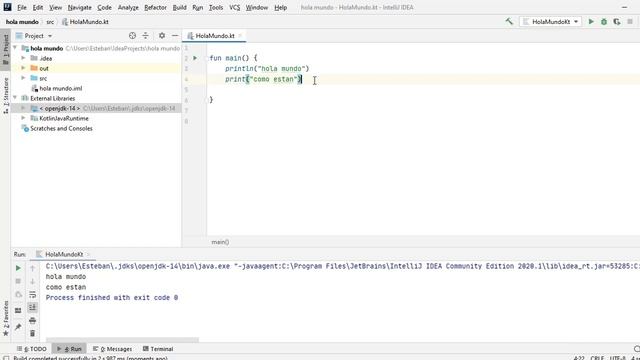The height and width of the screenshot is (360, 640).
Task: Click the collapse all icon in the Project panel
Action: [145, 36]
